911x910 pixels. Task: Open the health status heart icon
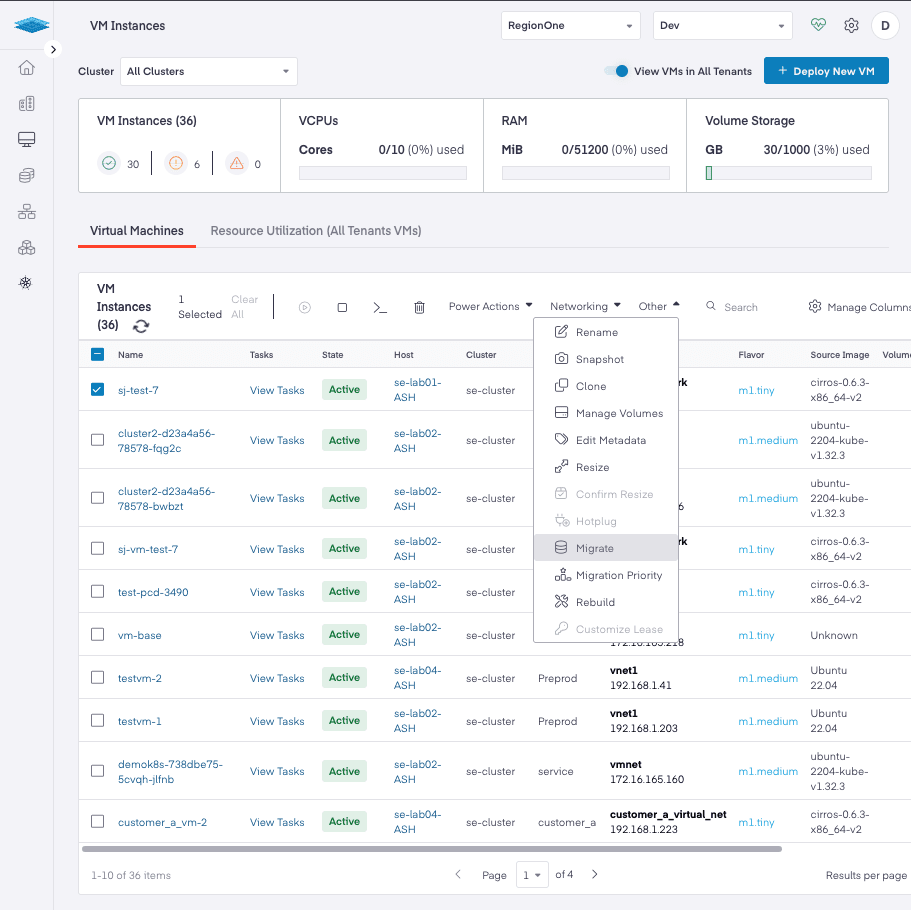tap(818, 25)
